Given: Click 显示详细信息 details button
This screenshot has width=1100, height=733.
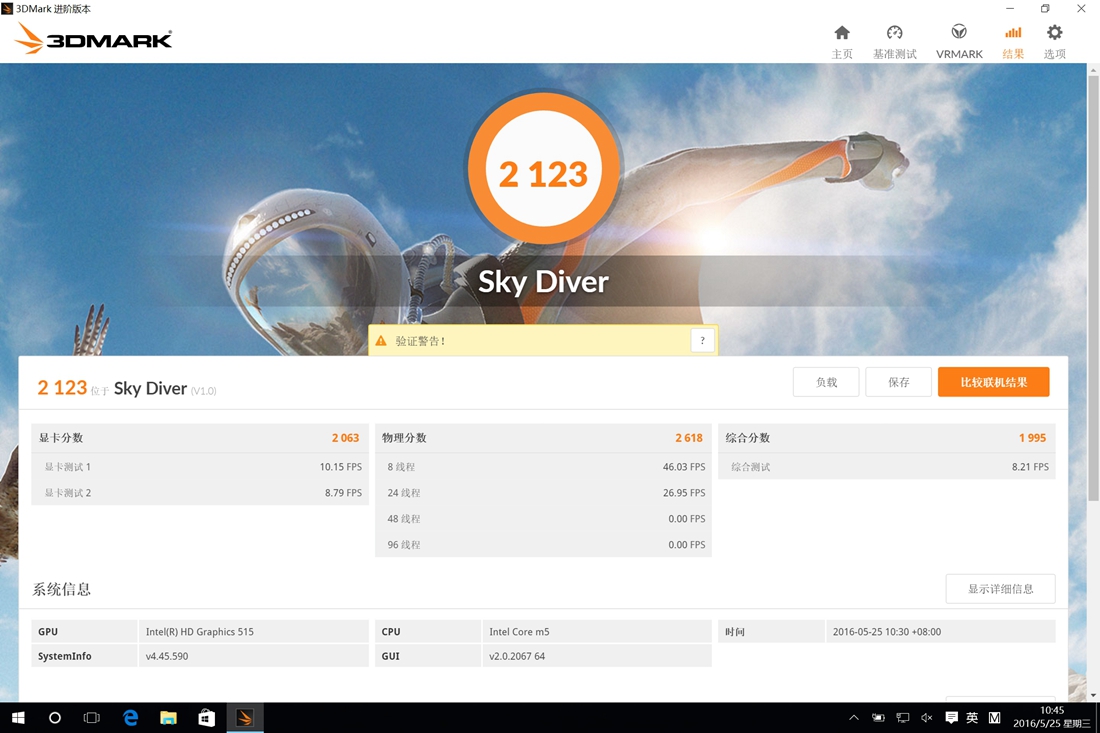Looking at the screenshot, I should [x=1000, y=589].
